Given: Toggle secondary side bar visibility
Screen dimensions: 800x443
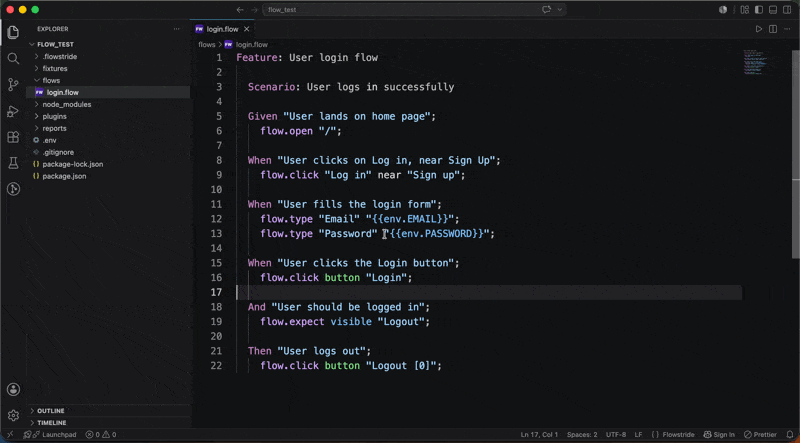Looking at the screenshot, I should 787,10.
